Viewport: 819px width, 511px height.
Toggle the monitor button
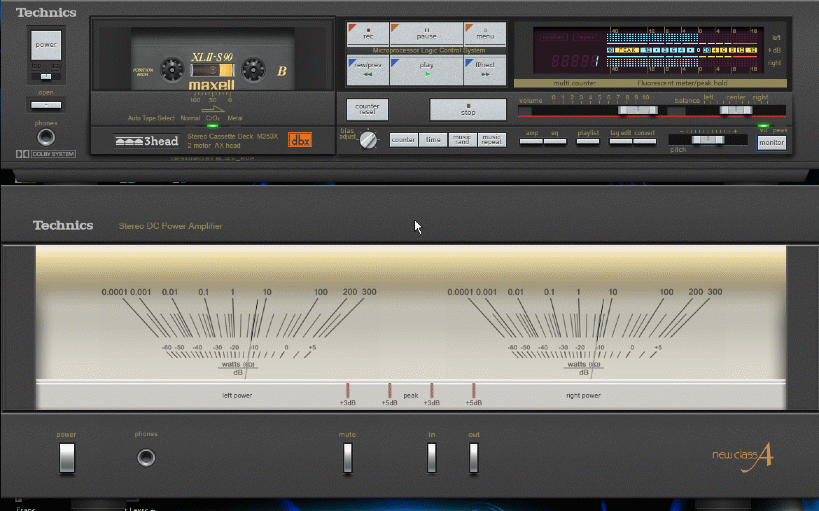tap(771, 143)
